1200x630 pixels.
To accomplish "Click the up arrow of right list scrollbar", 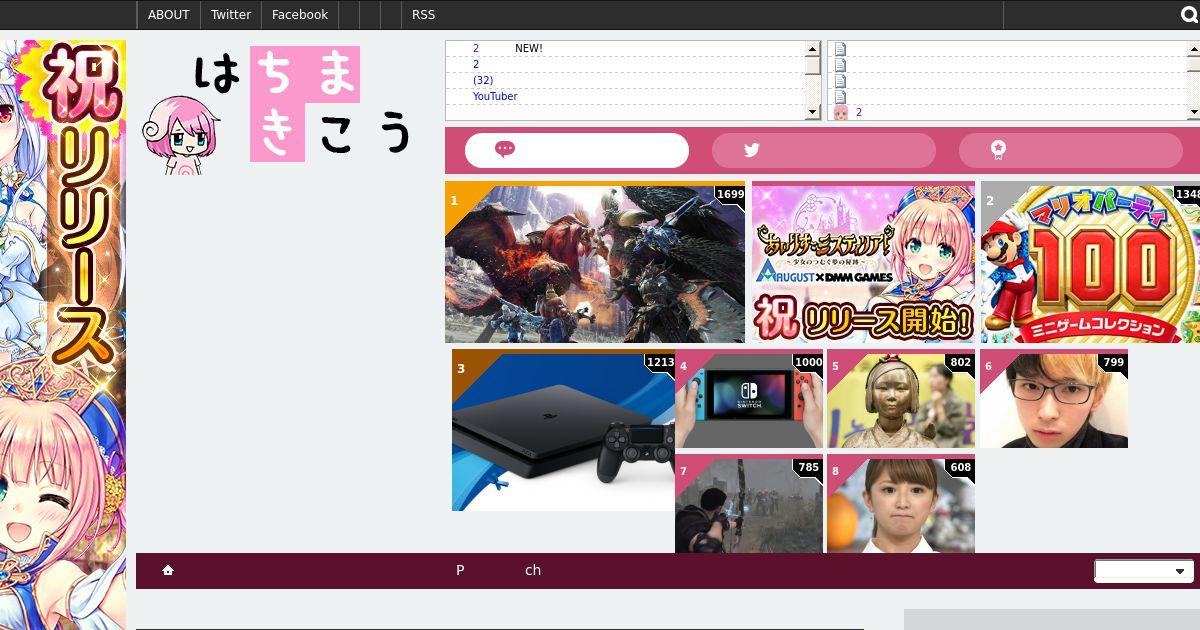I will [x=1193, y=48].
